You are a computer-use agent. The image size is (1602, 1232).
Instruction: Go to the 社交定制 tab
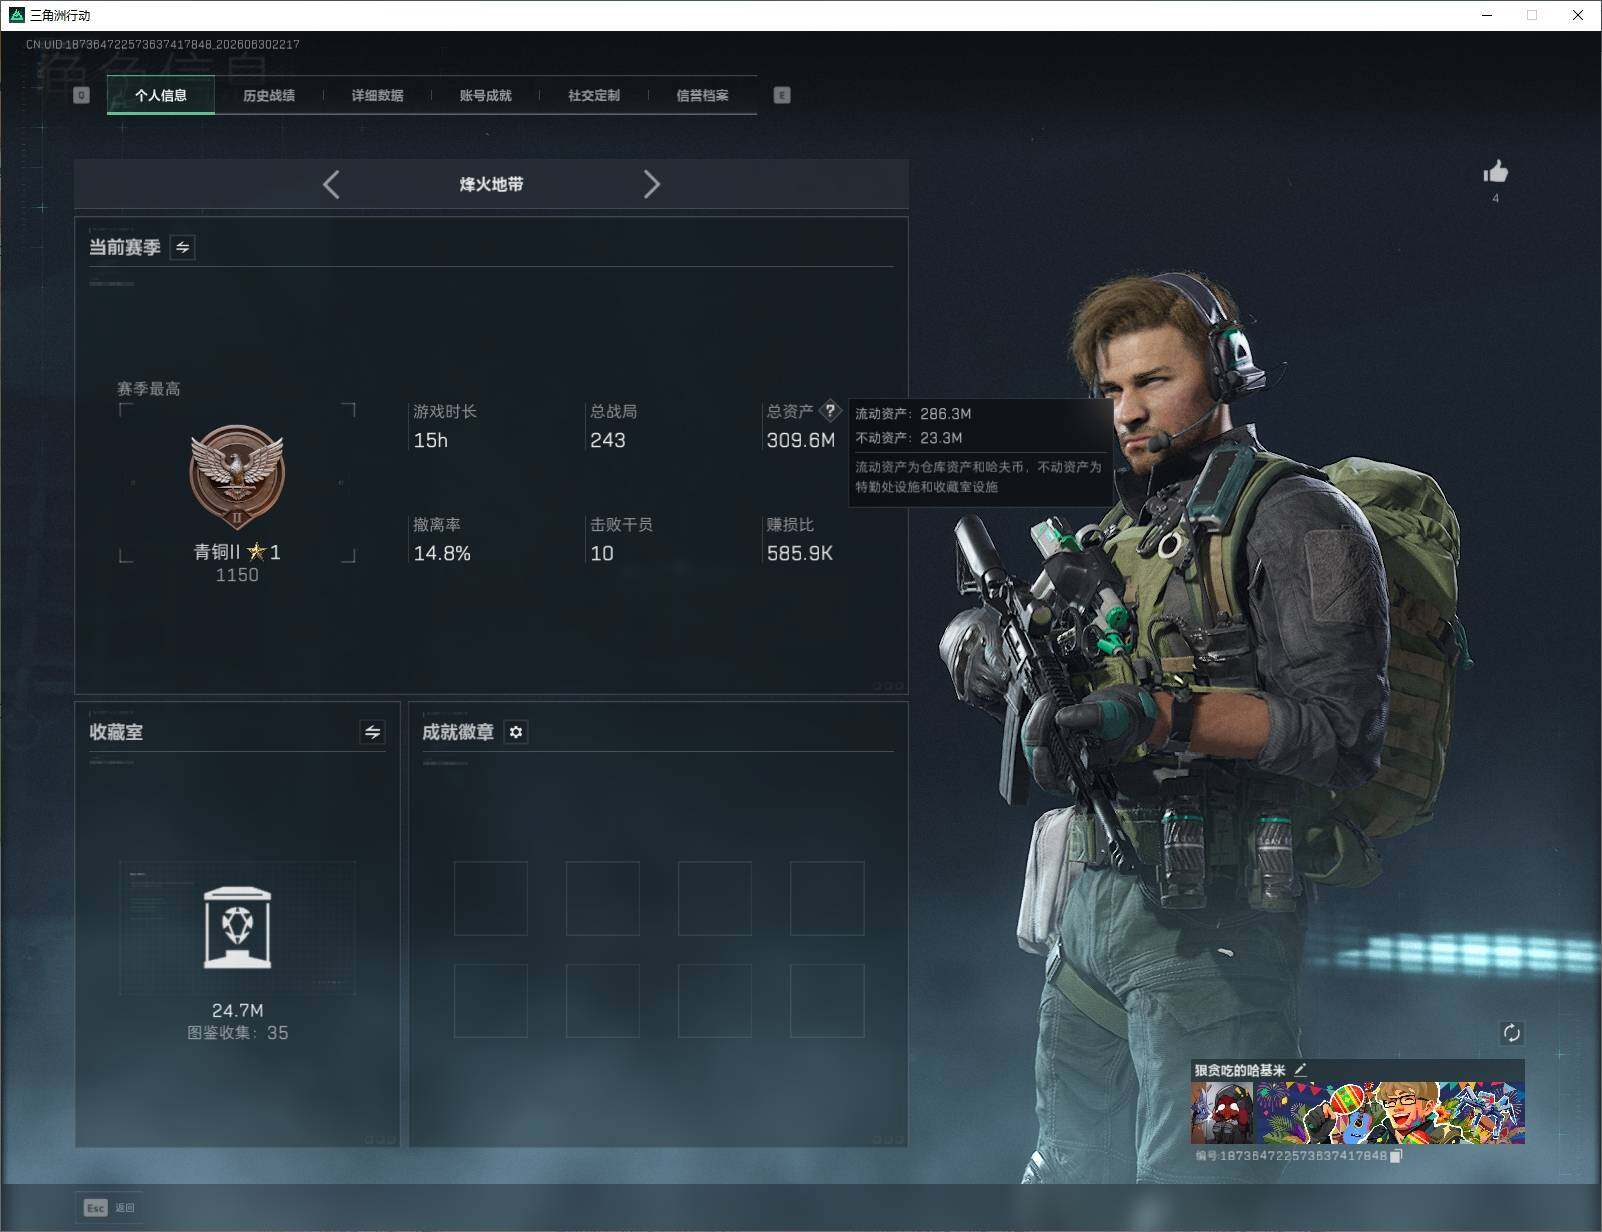point(594,95)
